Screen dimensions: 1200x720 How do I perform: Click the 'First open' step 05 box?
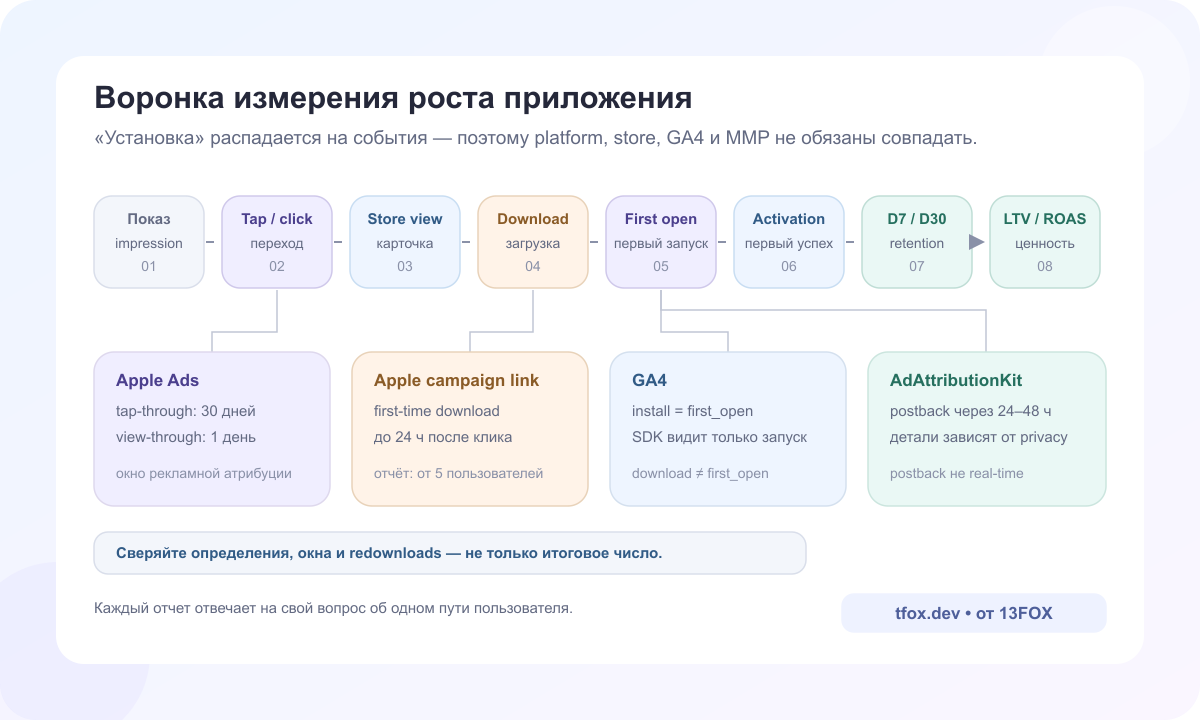point(661,242)
